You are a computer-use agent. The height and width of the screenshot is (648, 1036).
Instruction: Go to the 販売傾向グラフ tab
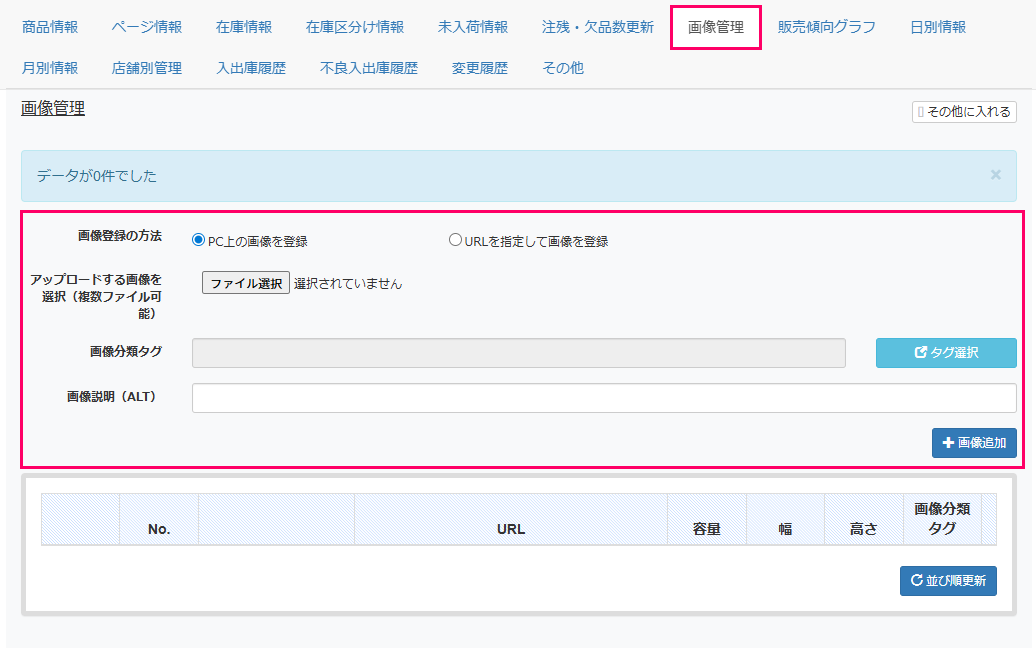click(827, 27)
